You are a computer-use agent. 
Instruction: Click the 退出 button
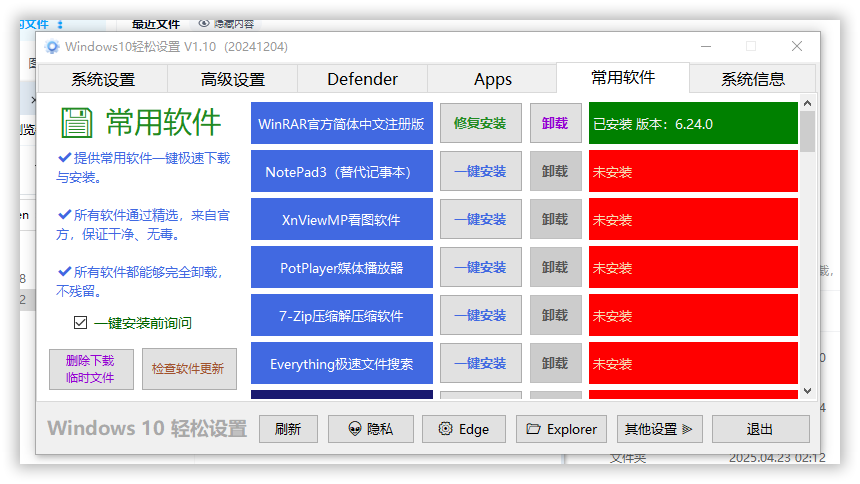click(x=760, y=429)
